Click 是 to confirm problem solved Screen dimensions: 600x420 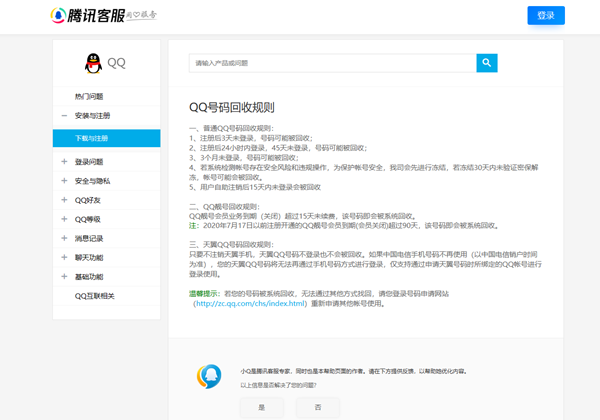(x=261, y=407)
